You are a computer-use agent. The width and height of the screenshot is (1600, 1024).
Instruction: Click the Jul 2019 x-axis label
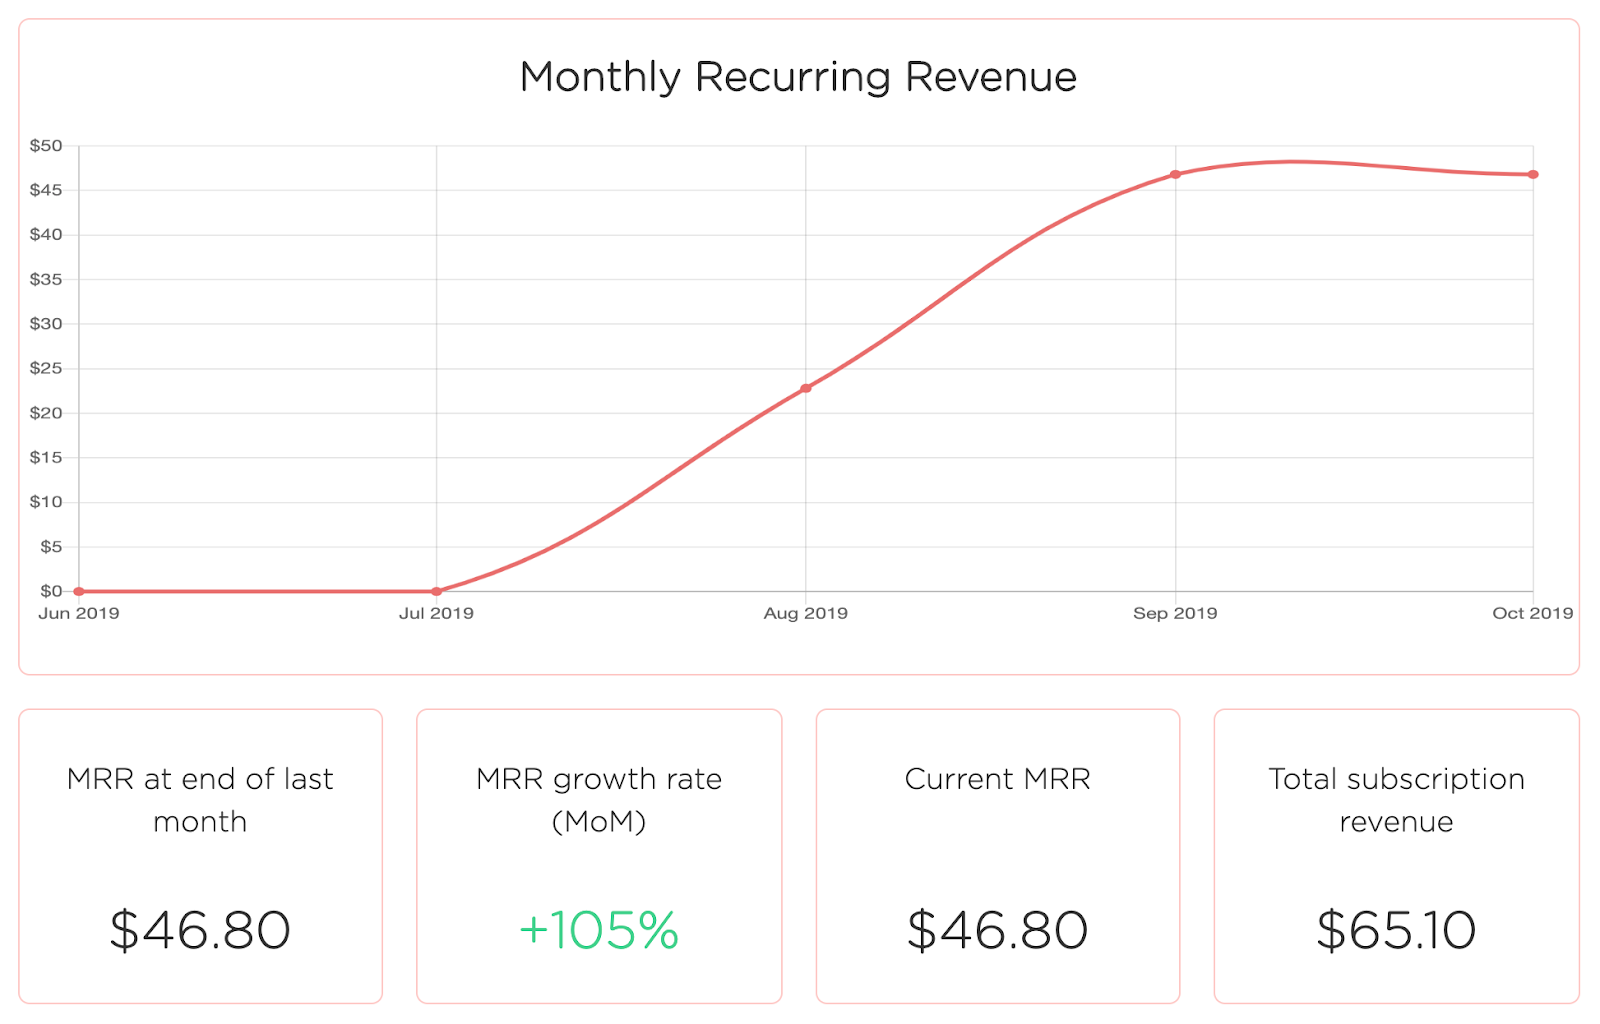click(436, 613)
